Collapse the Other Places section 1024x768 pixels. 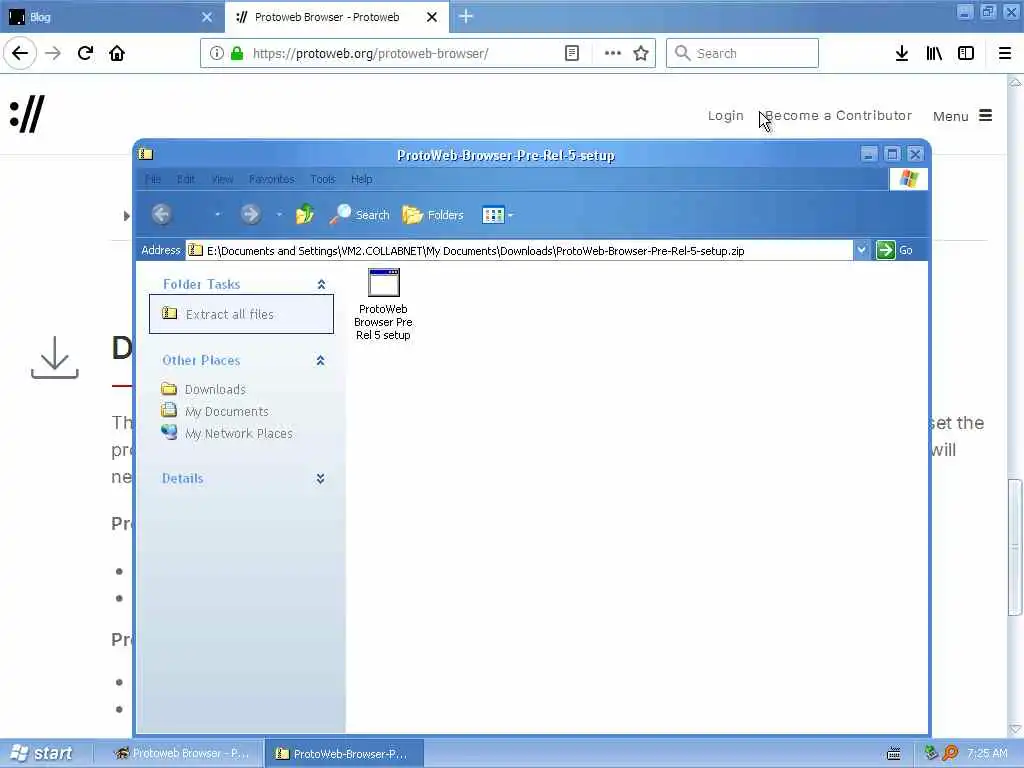tap(320, 360)
